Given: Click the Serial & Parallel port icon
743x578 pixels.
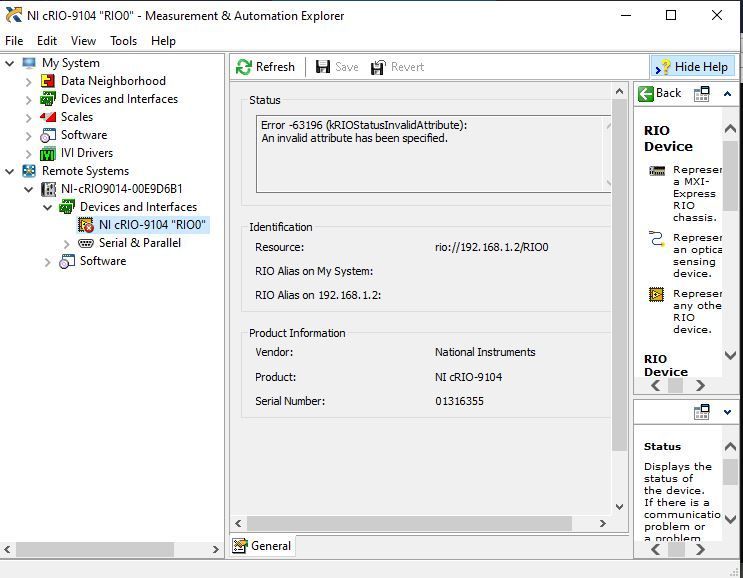Looking at the screenshot, I should coord(86,243).
